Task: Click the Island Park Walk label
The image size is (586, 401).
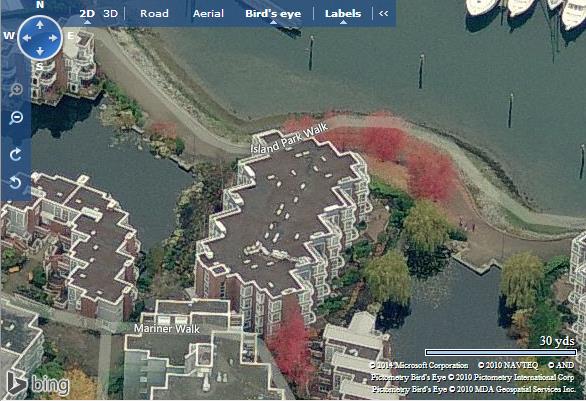Action: click(289, 139)
